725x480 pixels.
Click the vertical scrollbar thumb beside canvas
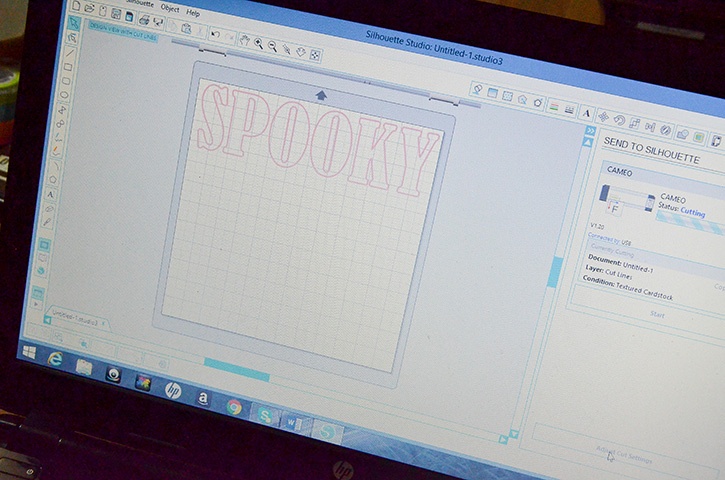(x=555, y=272)
